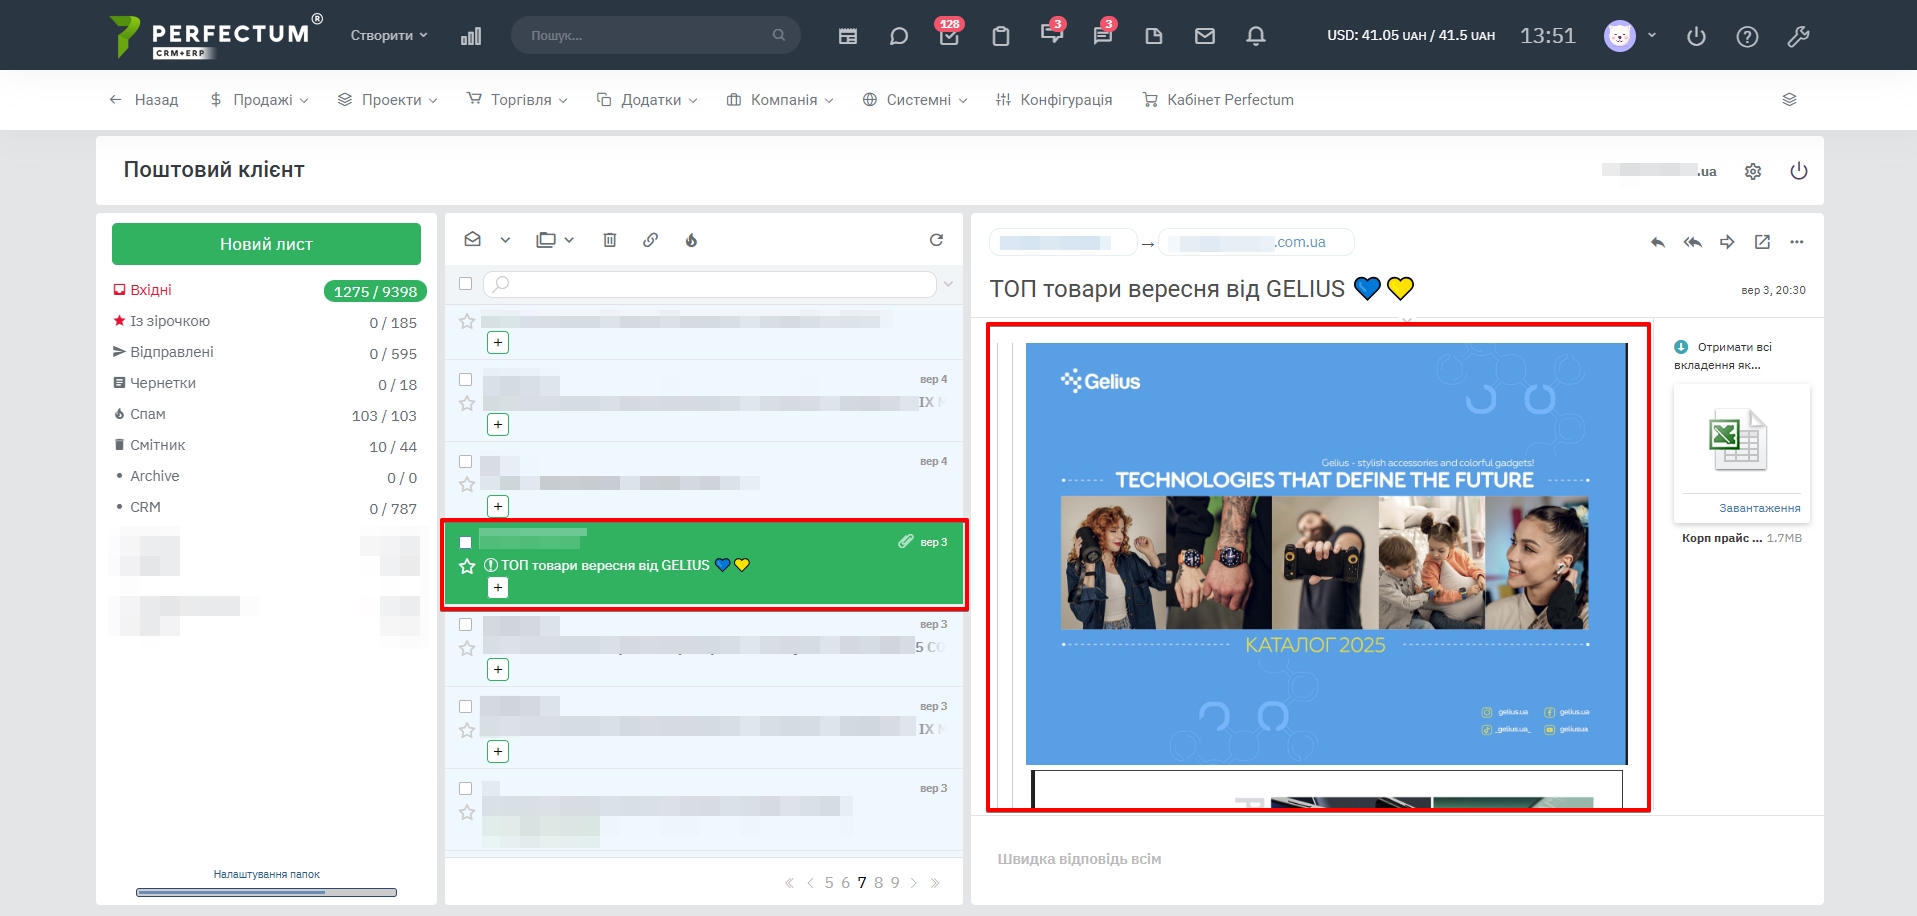Delete selected emails with trash icon

coord(610,240)
